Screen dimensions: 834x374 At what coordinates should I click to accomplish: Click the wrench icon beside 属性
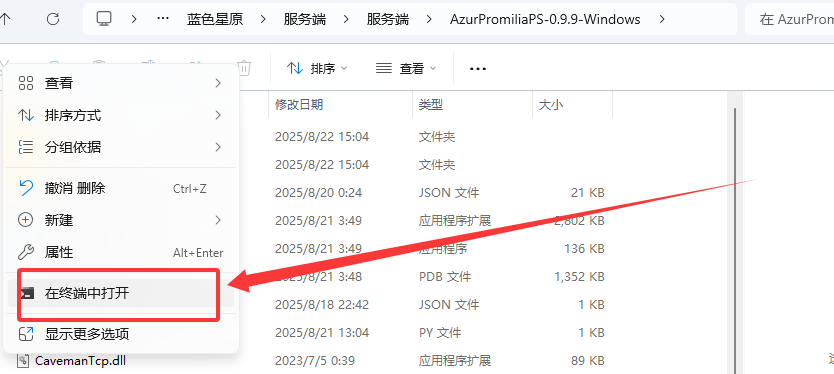(x=26, y=252)
